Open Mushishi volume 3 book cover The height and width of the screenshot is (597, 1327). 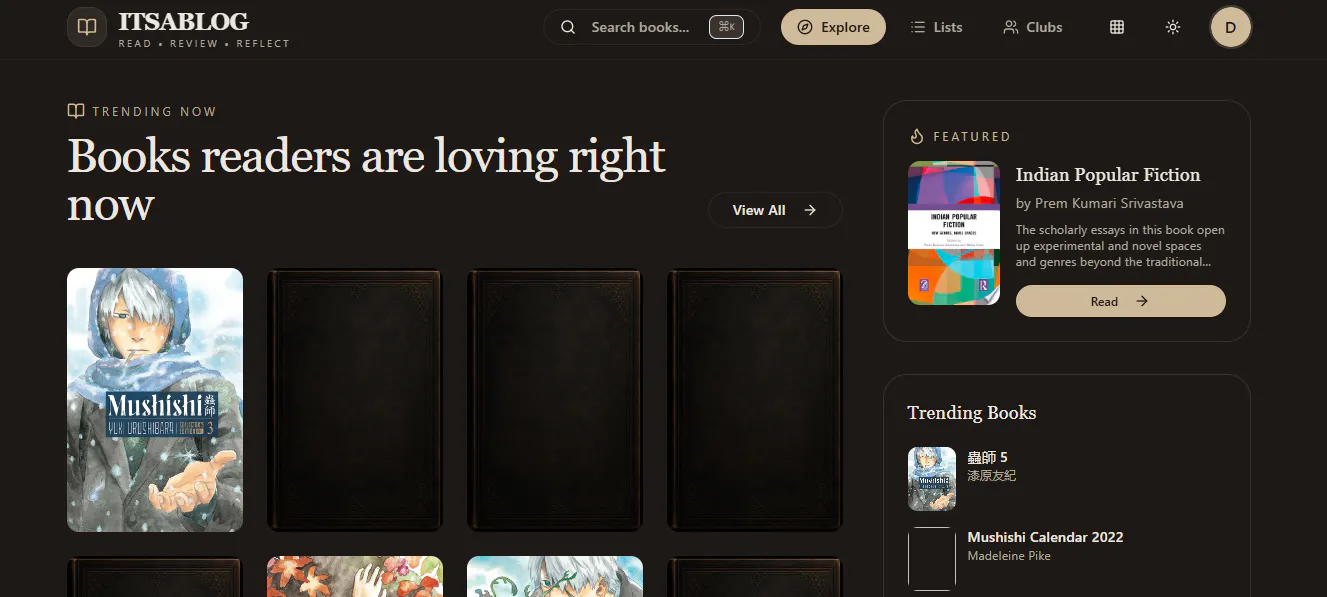155,400
